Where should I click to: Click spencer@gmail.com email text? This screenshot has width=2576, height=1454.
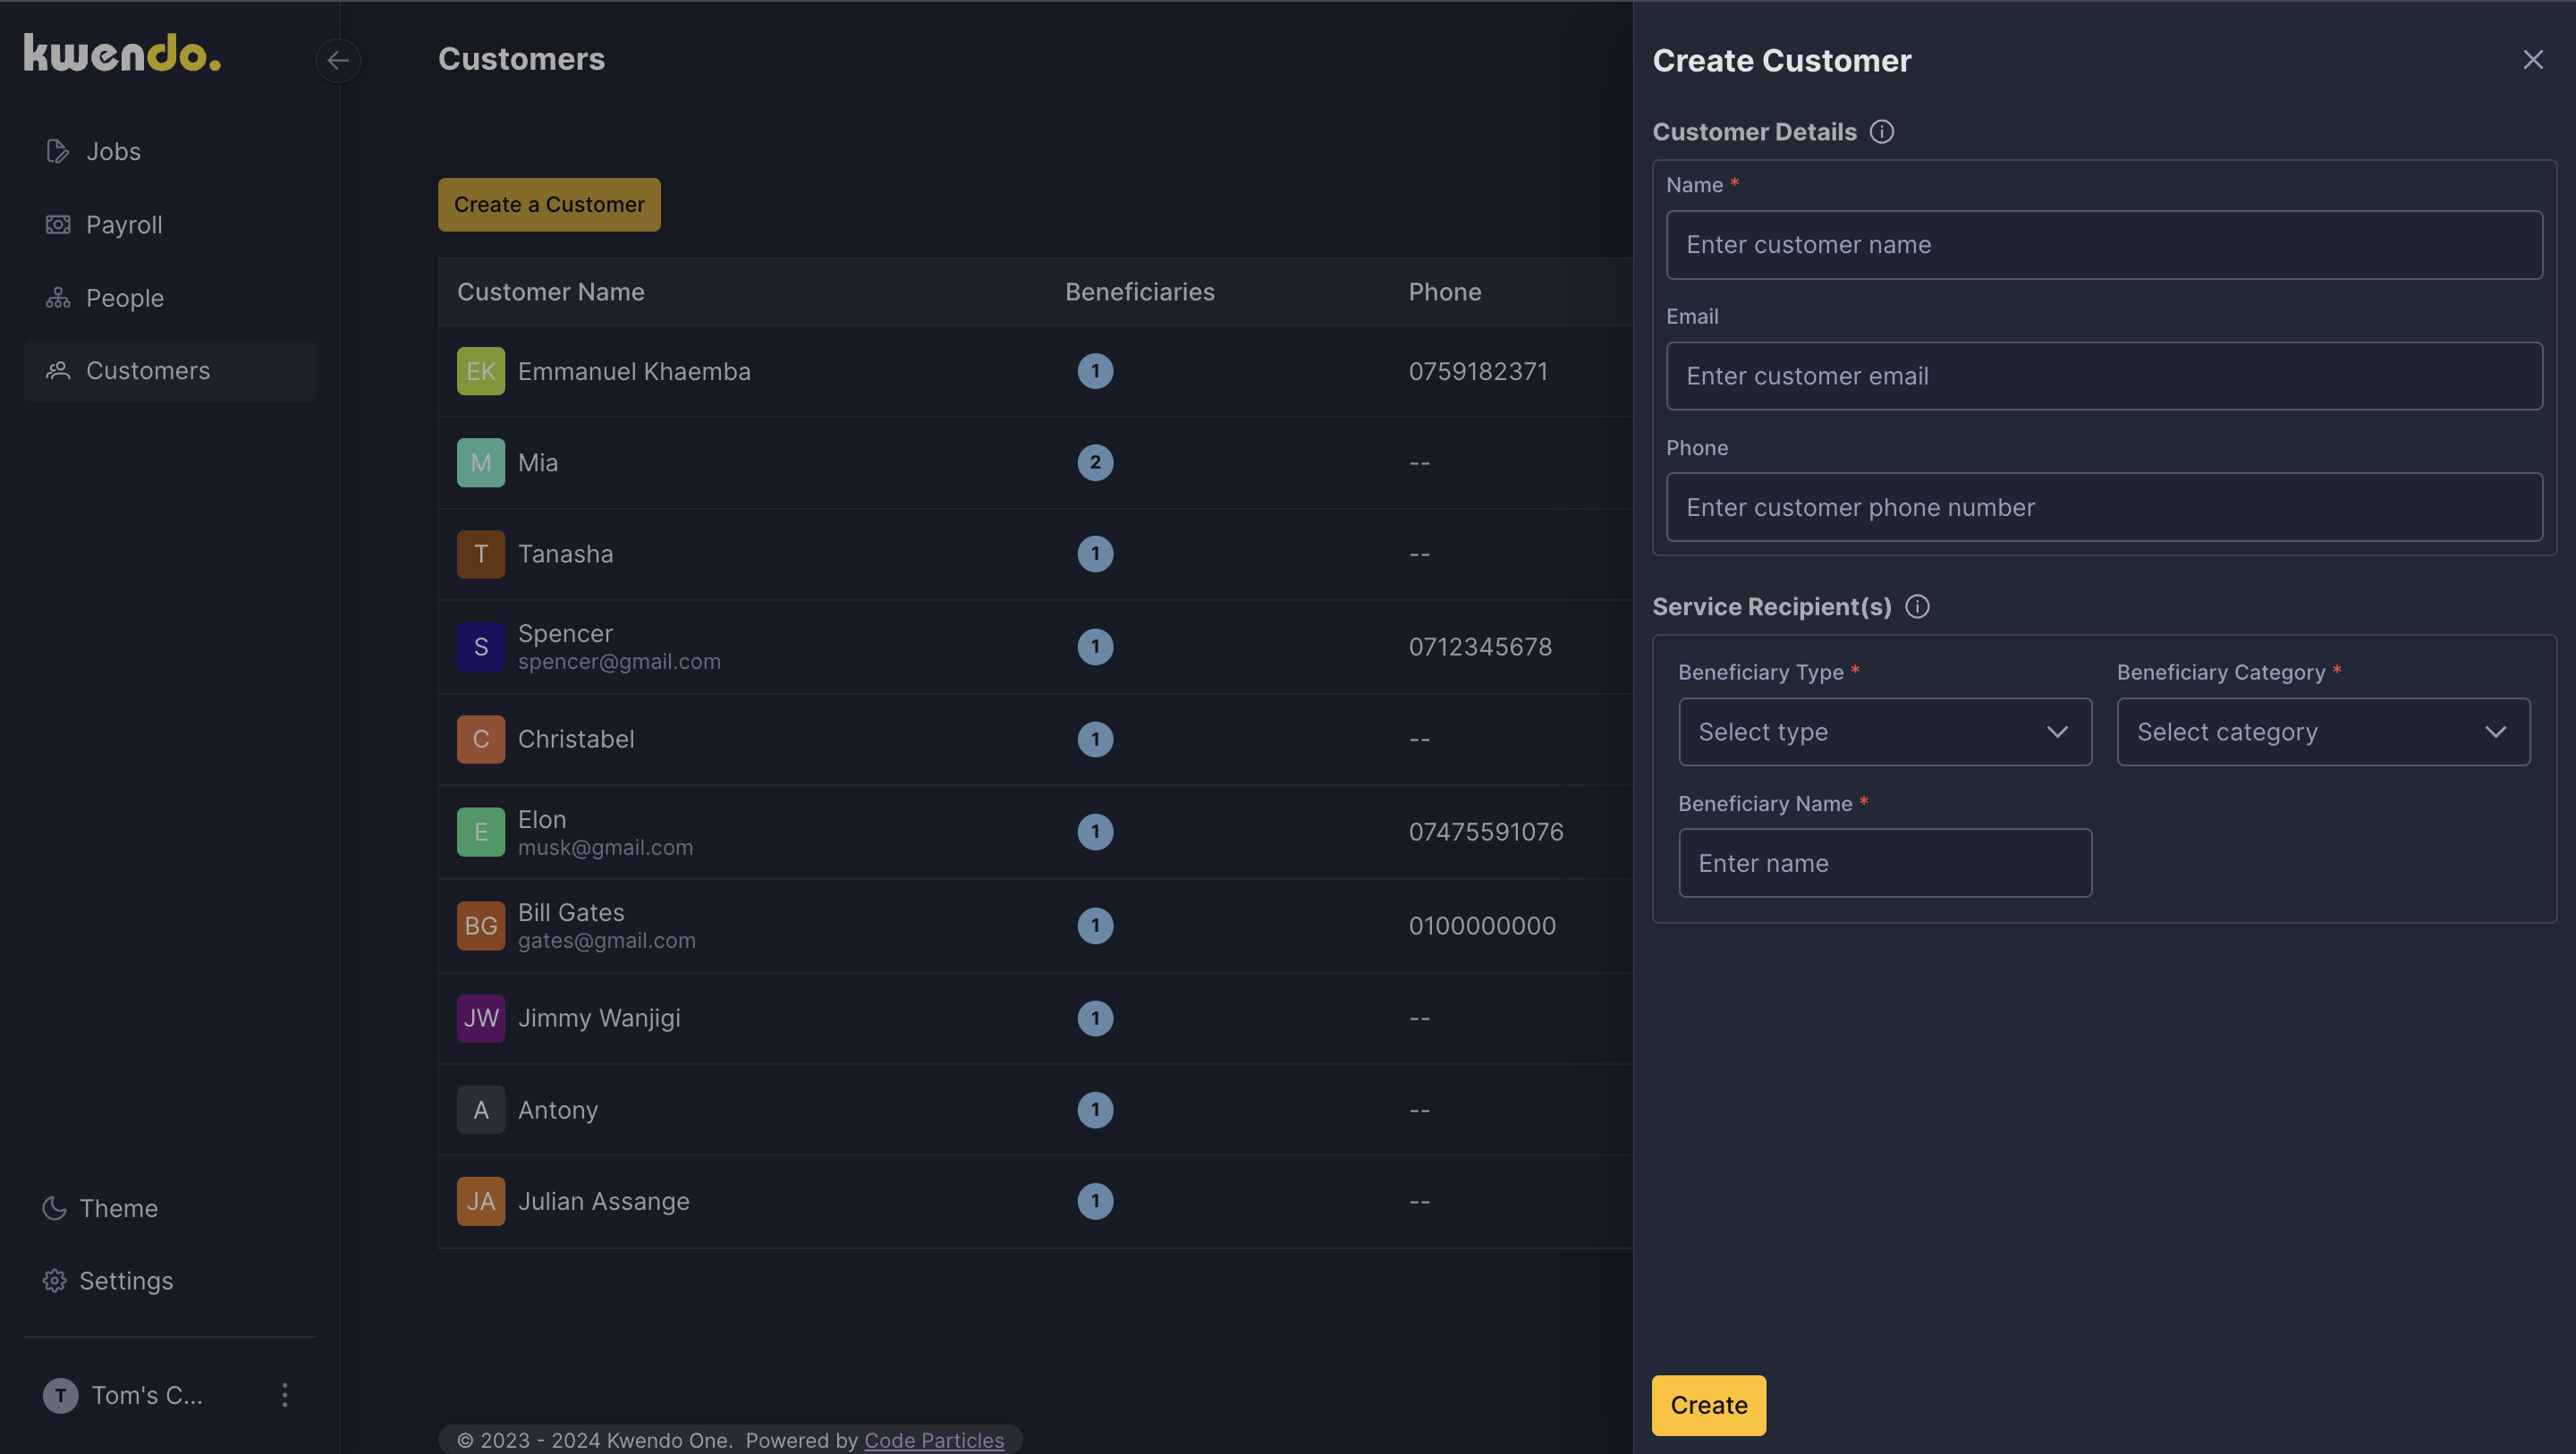click(x=619, y=661)
